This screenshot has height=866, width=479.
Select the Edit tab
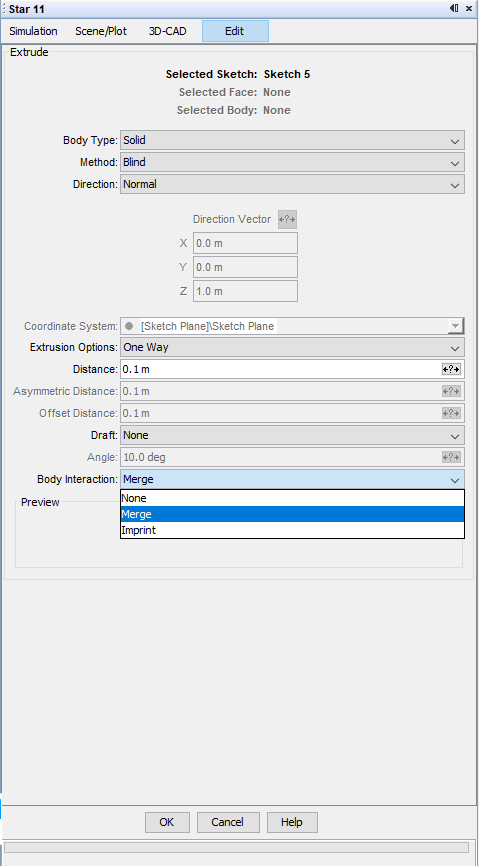(235, 31)
